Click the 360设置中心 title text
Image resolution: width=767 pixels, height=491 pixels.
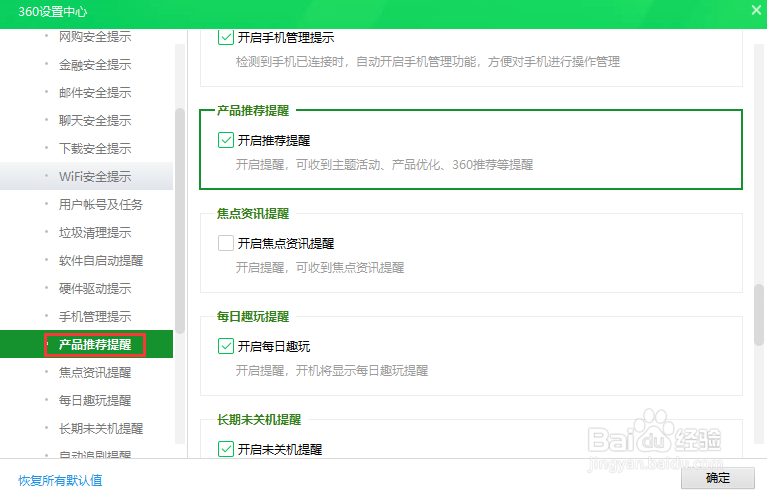pos(52,11)
